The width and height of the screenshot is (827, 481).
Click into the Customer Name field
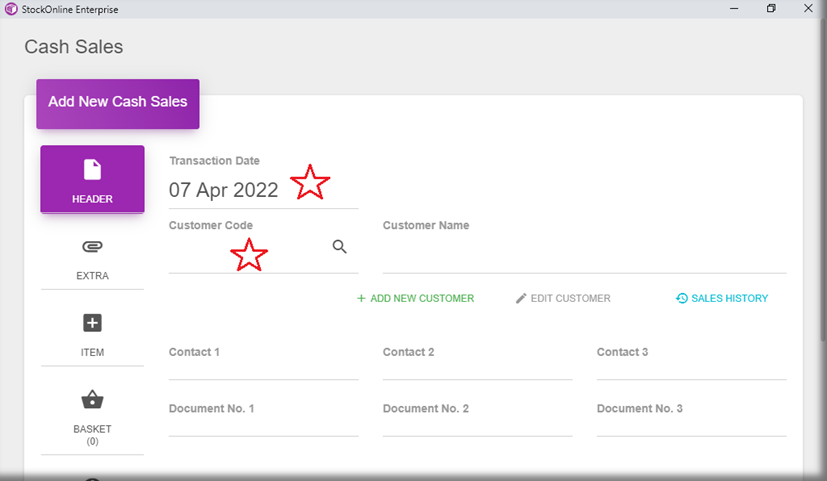tap(583, 258)
